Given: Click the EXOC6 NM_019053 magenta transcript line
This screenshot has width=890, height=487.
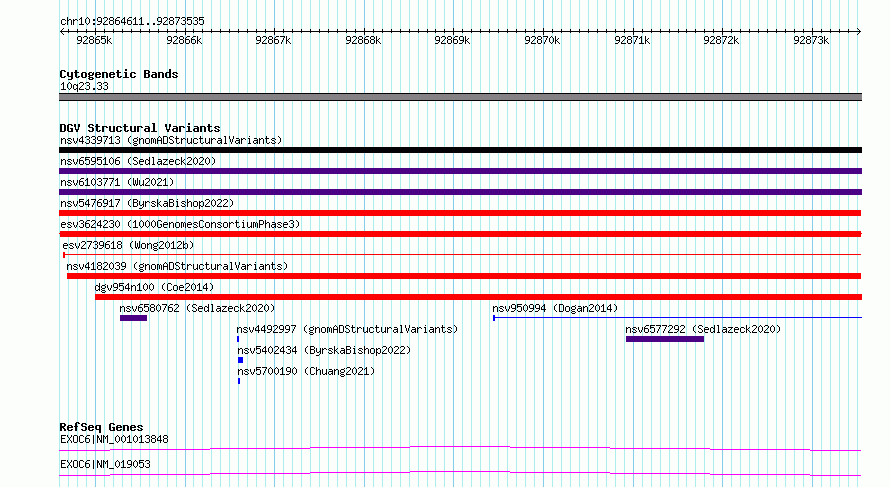Looking at the screenshot, I should (460, 473).
